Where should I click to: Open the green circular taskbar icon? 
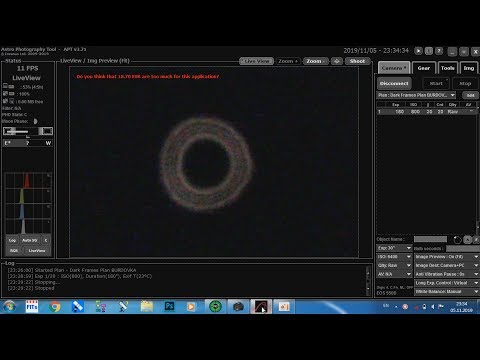click(215, 306)
